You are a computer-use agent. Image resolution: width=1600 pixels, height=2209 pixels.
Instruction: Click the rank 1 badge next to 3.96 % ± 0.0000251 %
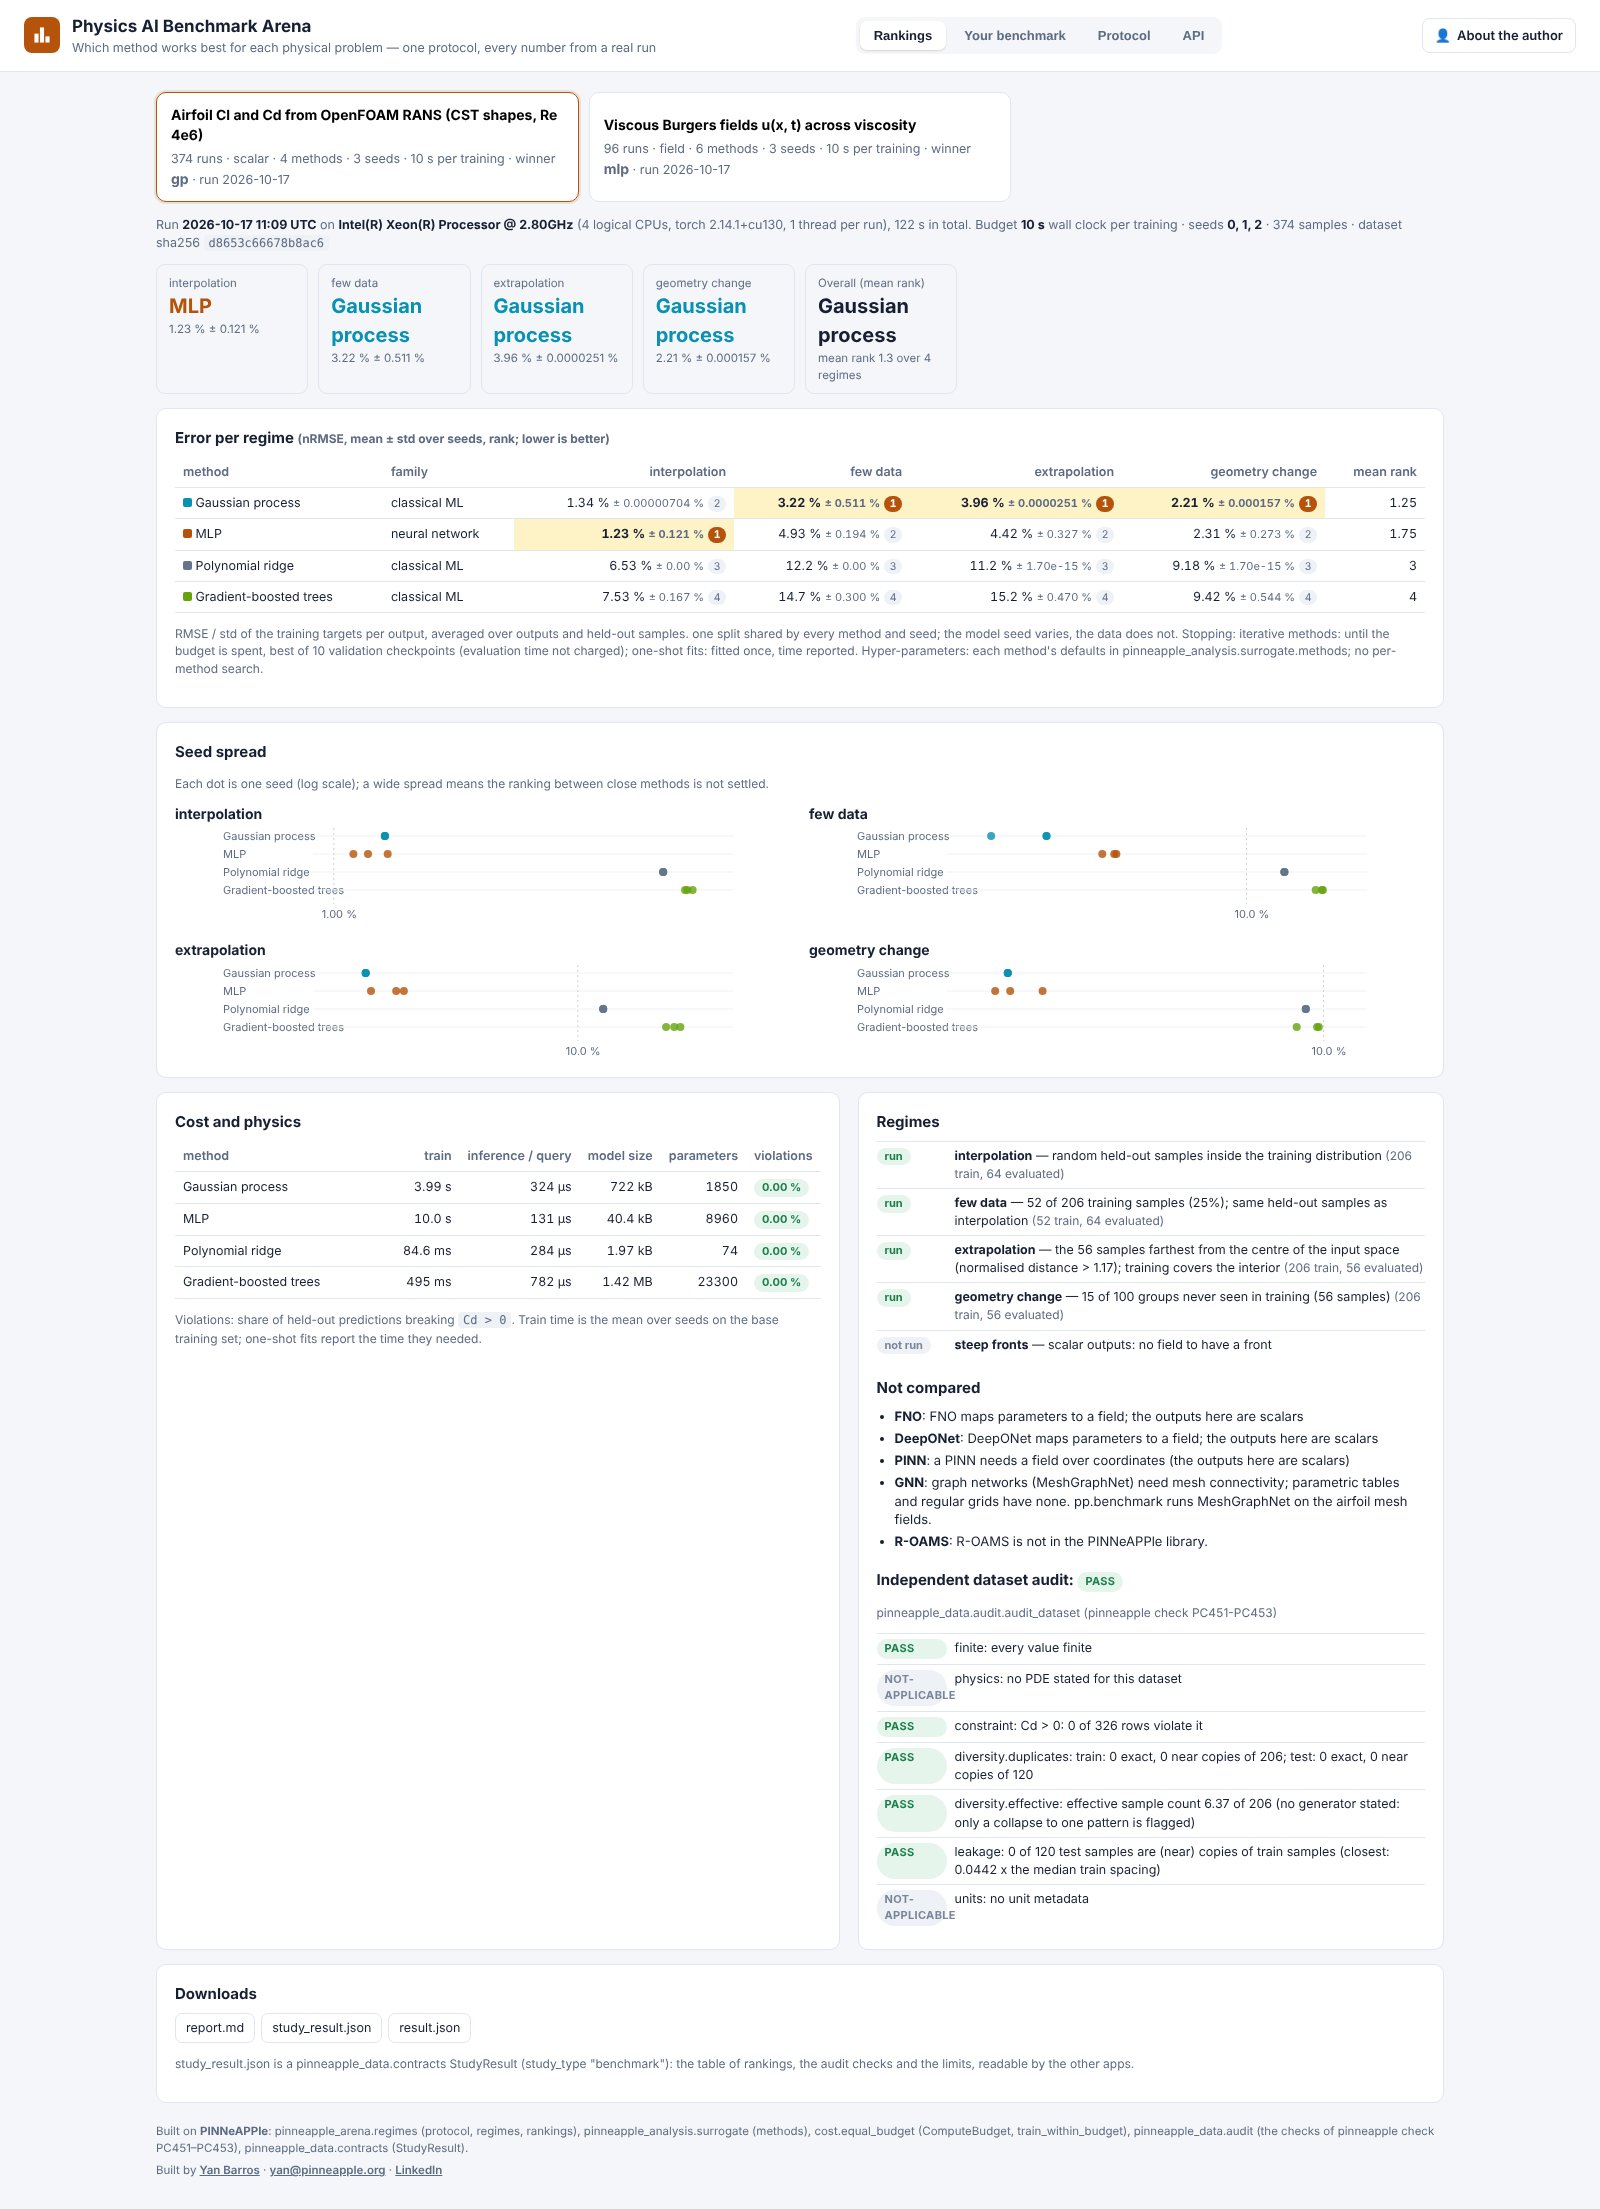(1105, 503)
